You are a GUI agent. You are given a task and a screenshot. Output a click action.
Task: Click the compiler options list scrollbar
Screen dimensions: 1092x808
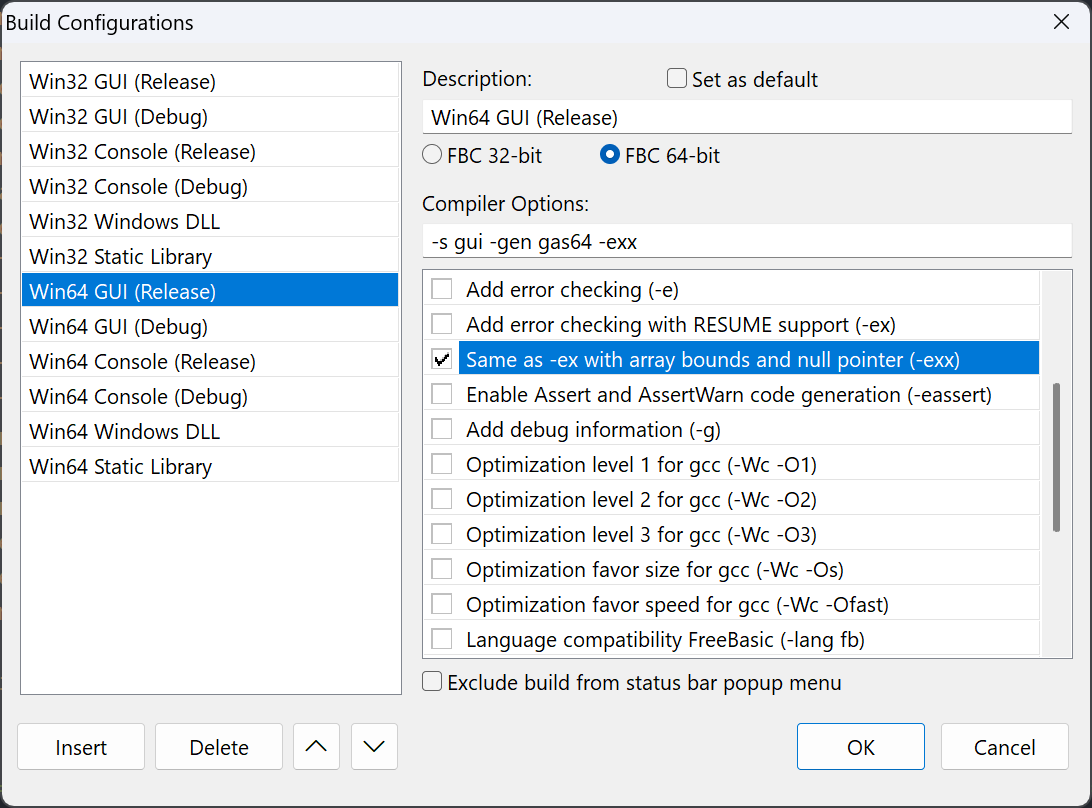pos(1056,458)
